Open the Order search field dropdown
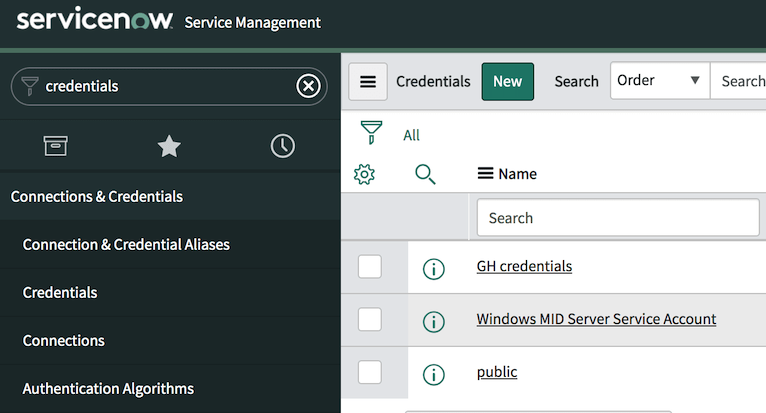 point(658,81)
